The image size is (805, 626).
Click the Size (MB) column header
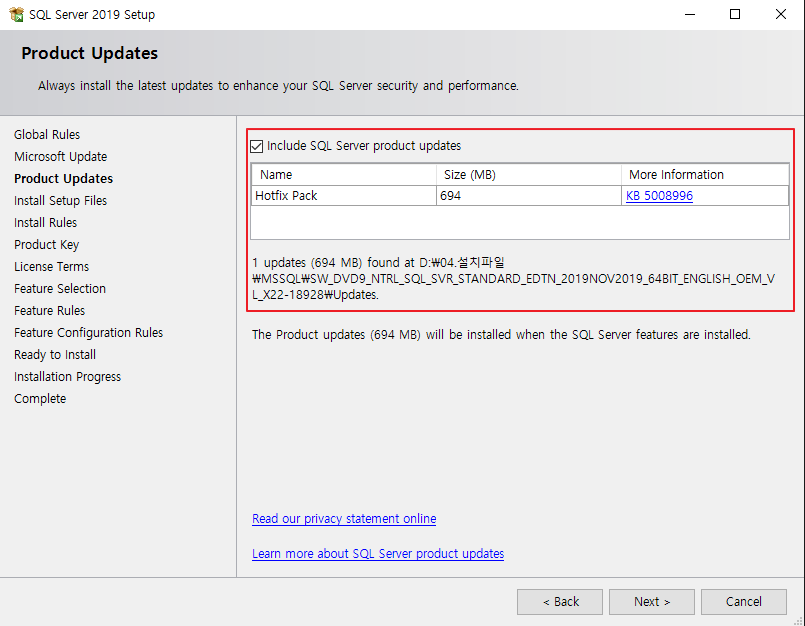point(529,175)
